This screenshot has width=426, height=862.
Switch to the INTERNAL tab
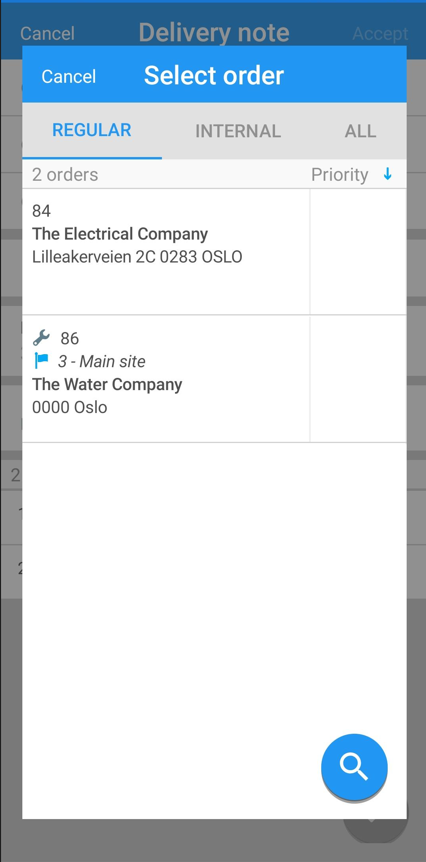click(x=238, y=131)
